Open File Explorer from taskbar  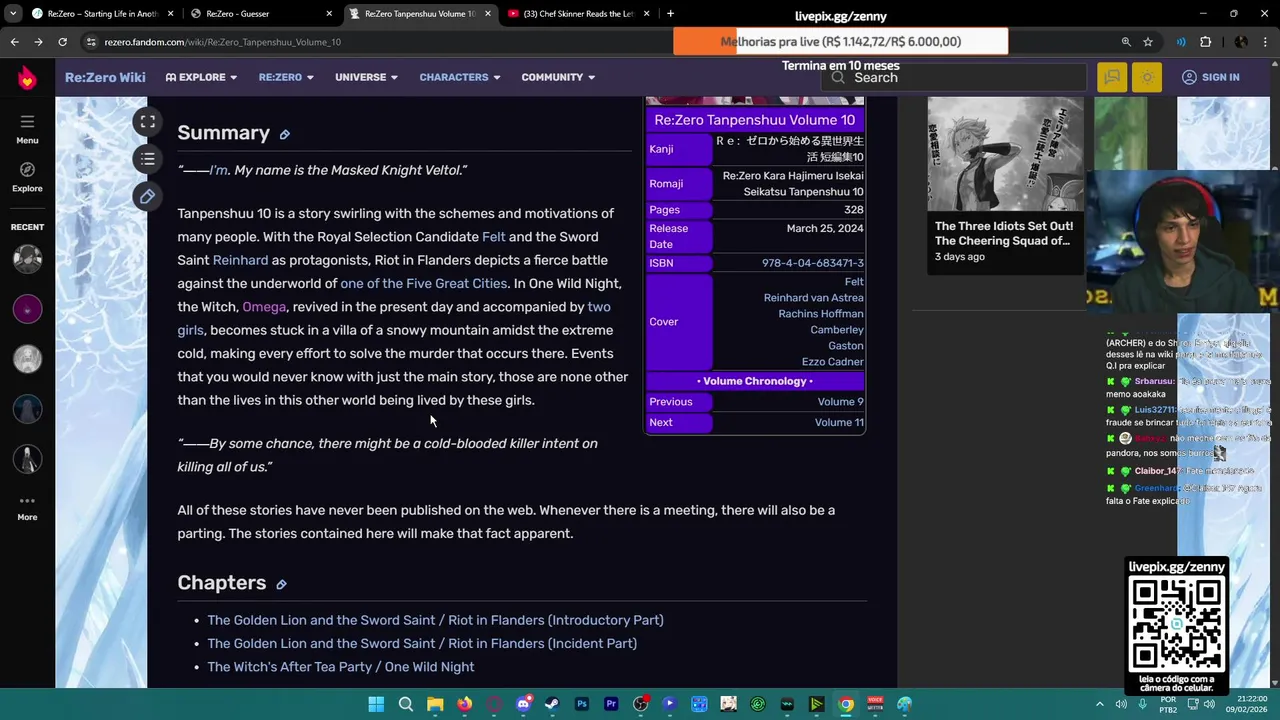click(x=435, y=704)
